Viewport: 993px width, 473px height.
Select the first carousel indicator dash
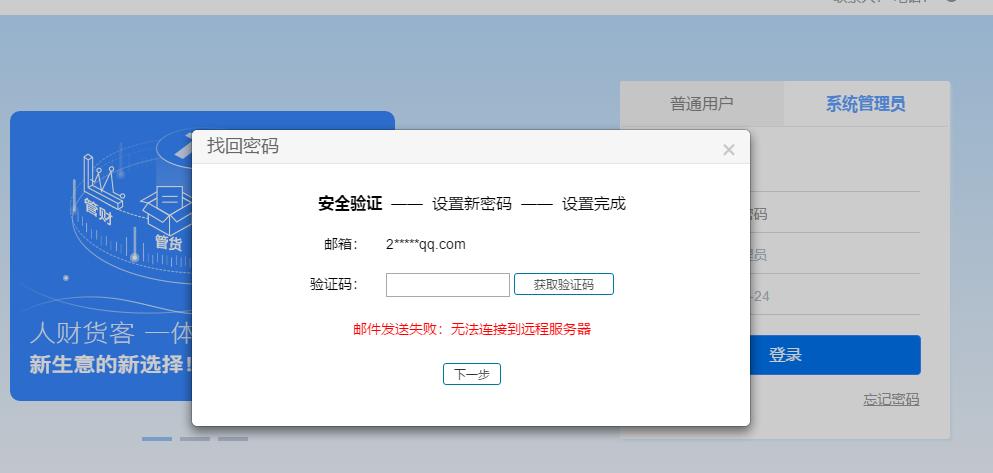(156, 438)
